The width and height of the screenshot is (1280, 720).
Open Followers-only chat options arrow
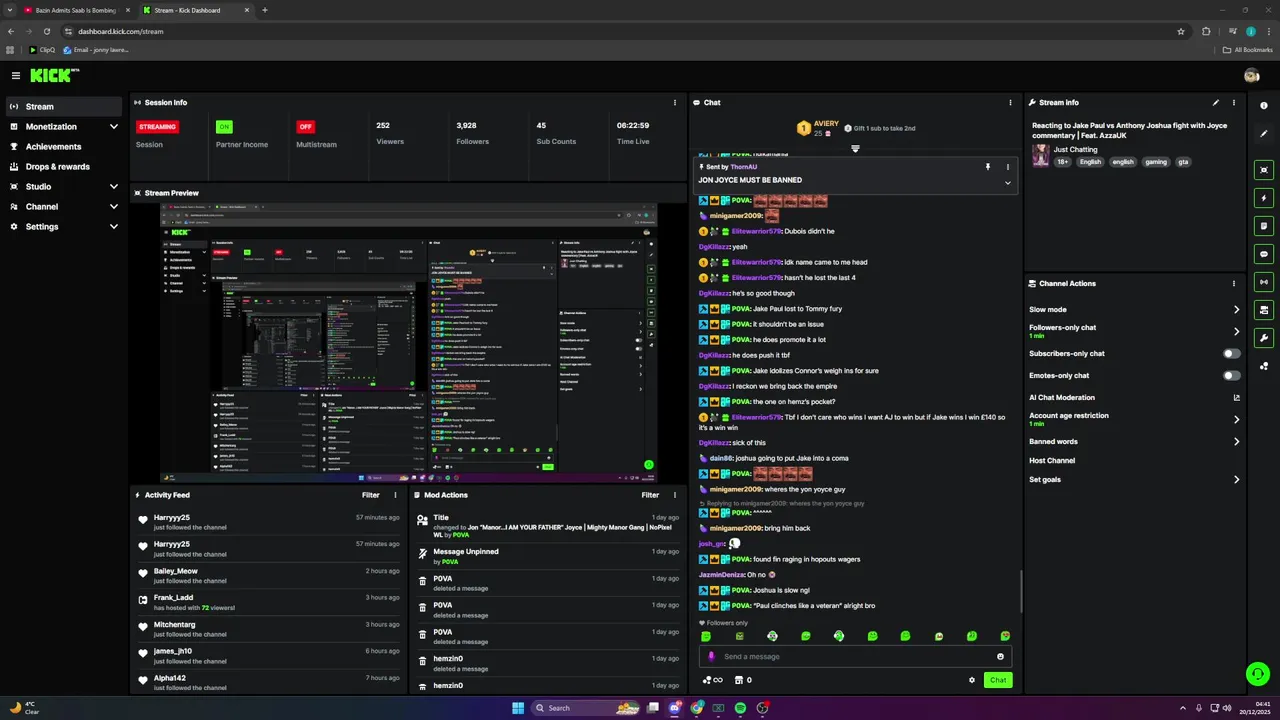coord(1236,331)
